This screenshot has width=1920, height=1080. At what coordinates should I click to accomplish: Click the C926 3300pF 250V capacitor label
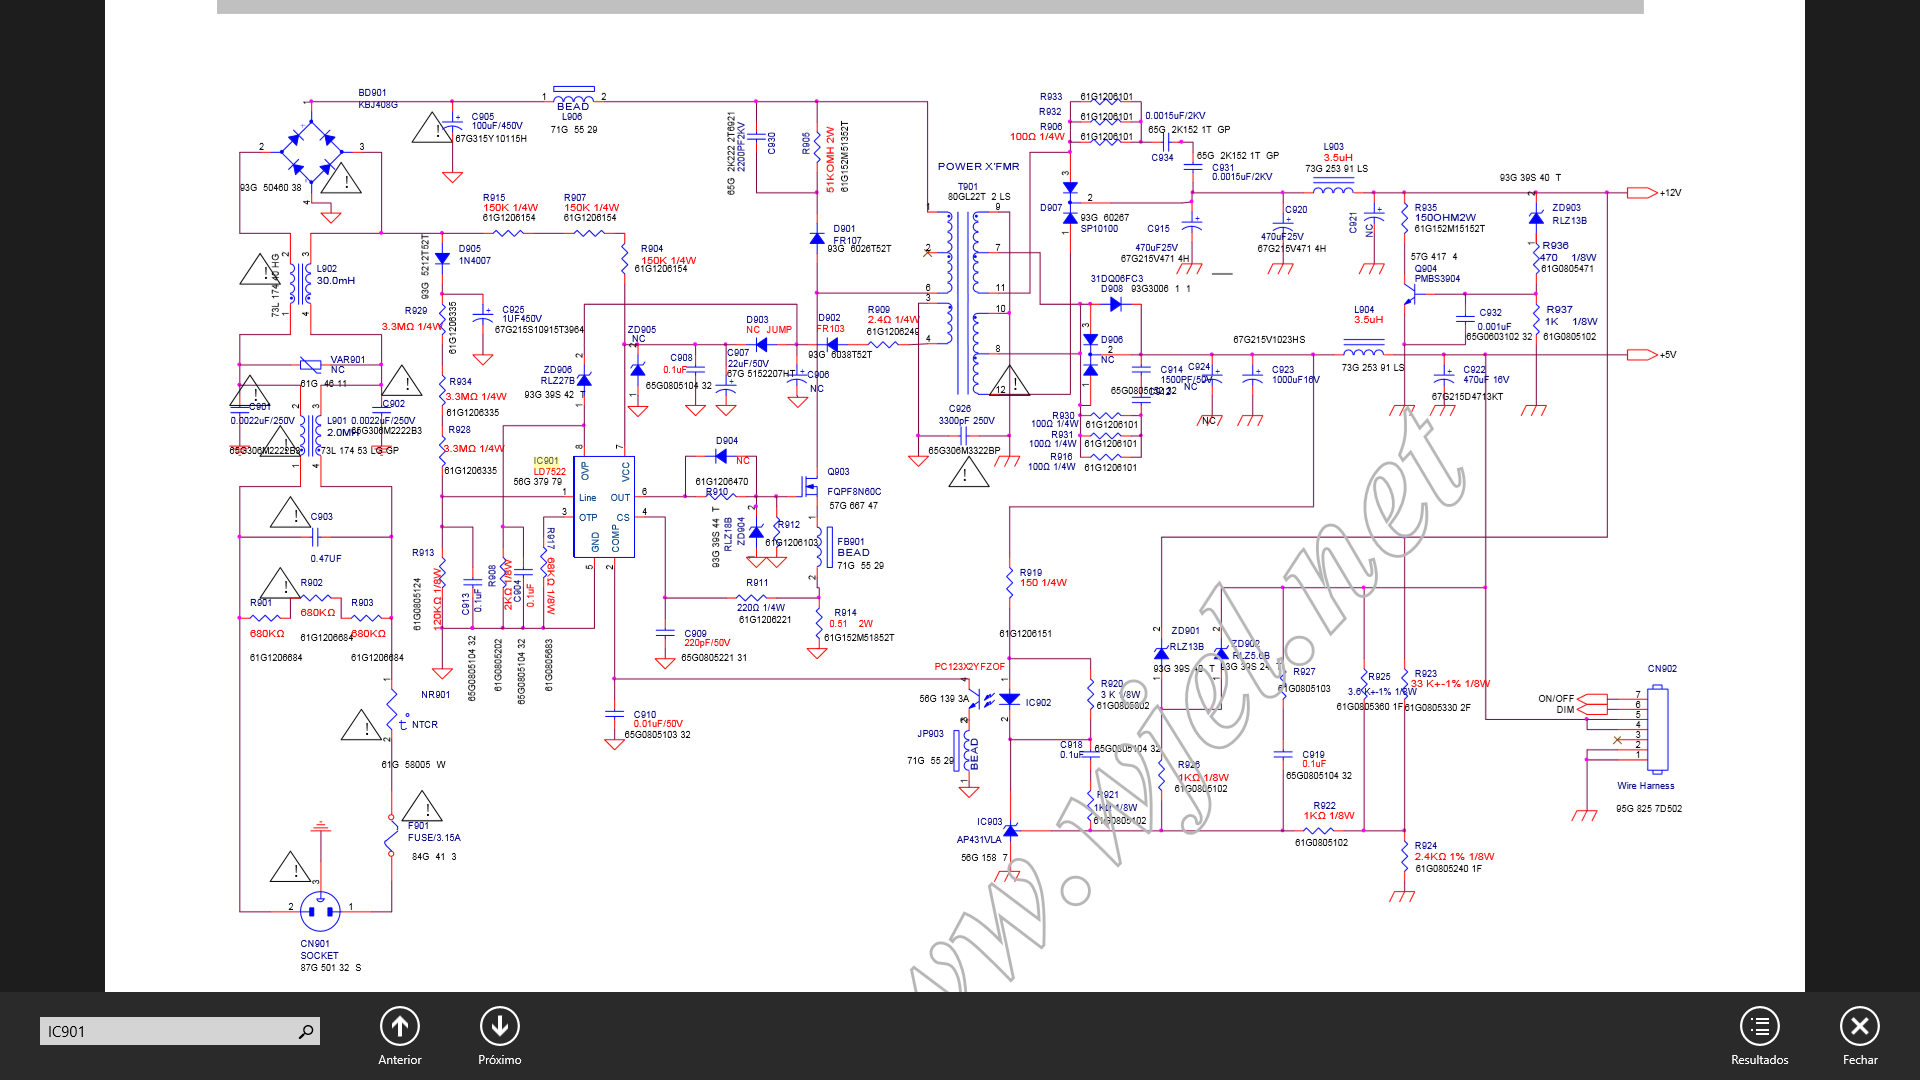coord(966,415)
